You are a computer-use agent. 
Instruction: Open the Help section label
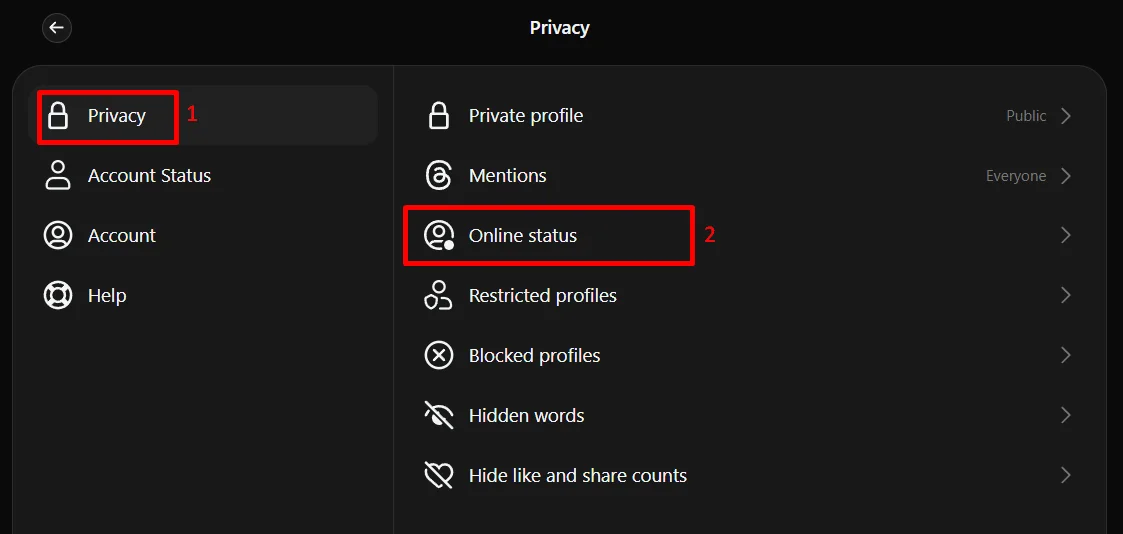point(107,296)
